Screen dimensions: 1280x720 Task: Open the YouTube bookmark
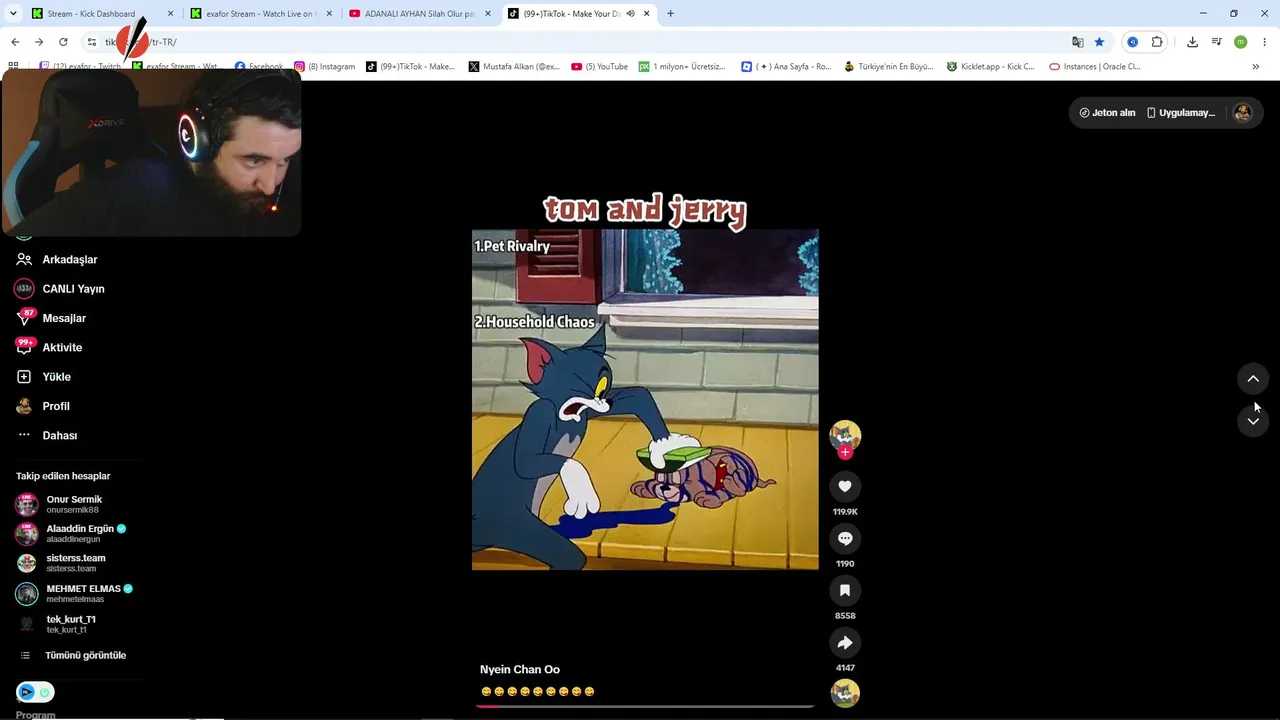click(x=599, y=67)
